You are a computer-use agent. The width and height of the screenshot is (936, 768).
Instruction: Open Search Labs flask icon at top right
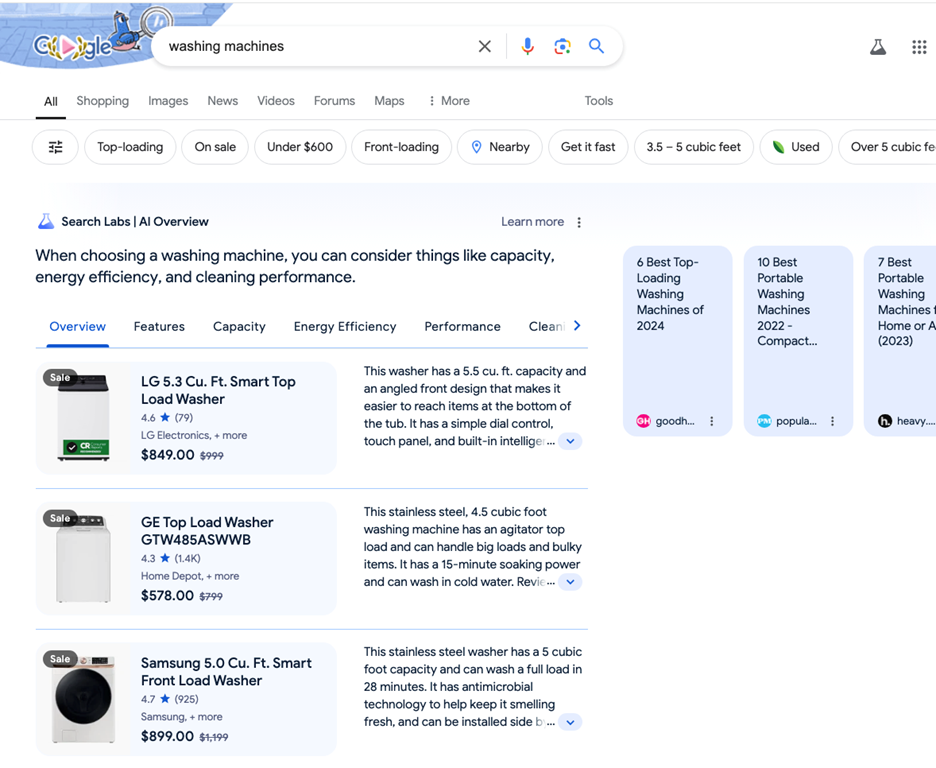pos(878,47)
